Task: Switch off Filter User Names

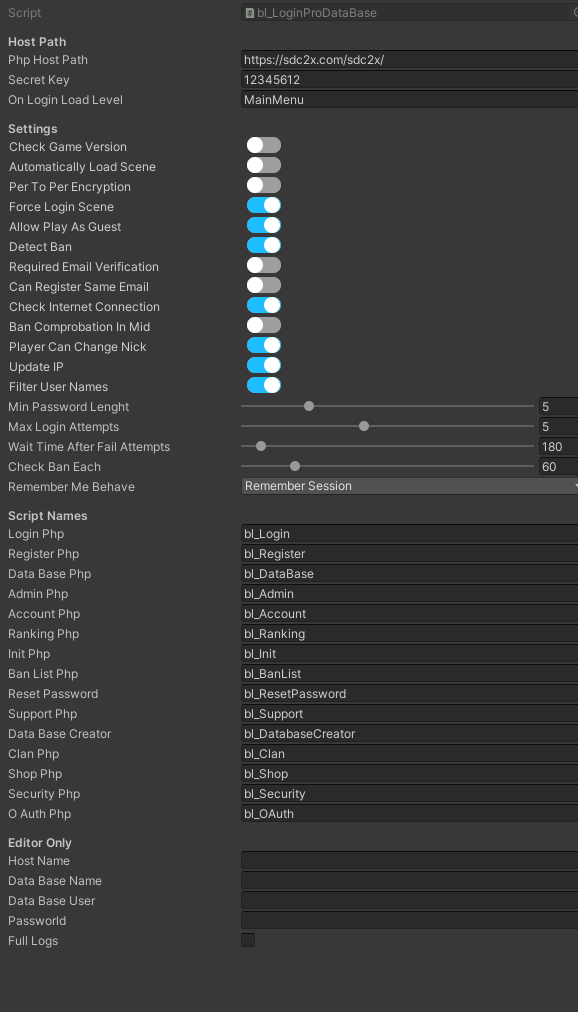Action: coord(264,385)
